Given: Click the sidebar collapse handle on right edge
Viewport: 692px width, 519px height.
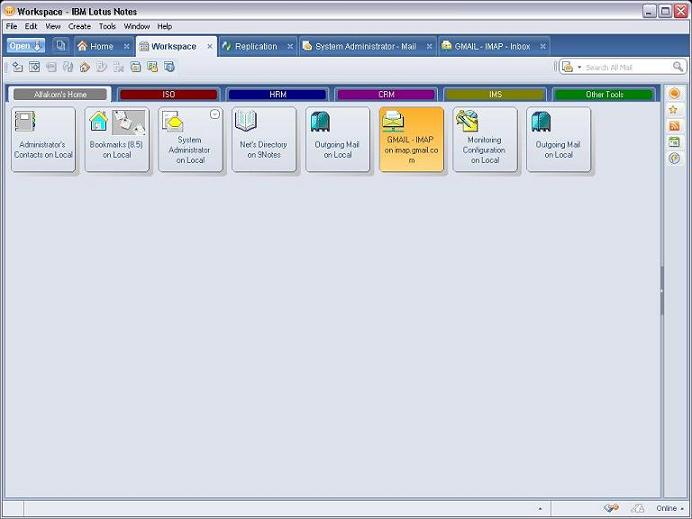Looking at the screenshot, I should pyautogui.click(x=662, y=291).
